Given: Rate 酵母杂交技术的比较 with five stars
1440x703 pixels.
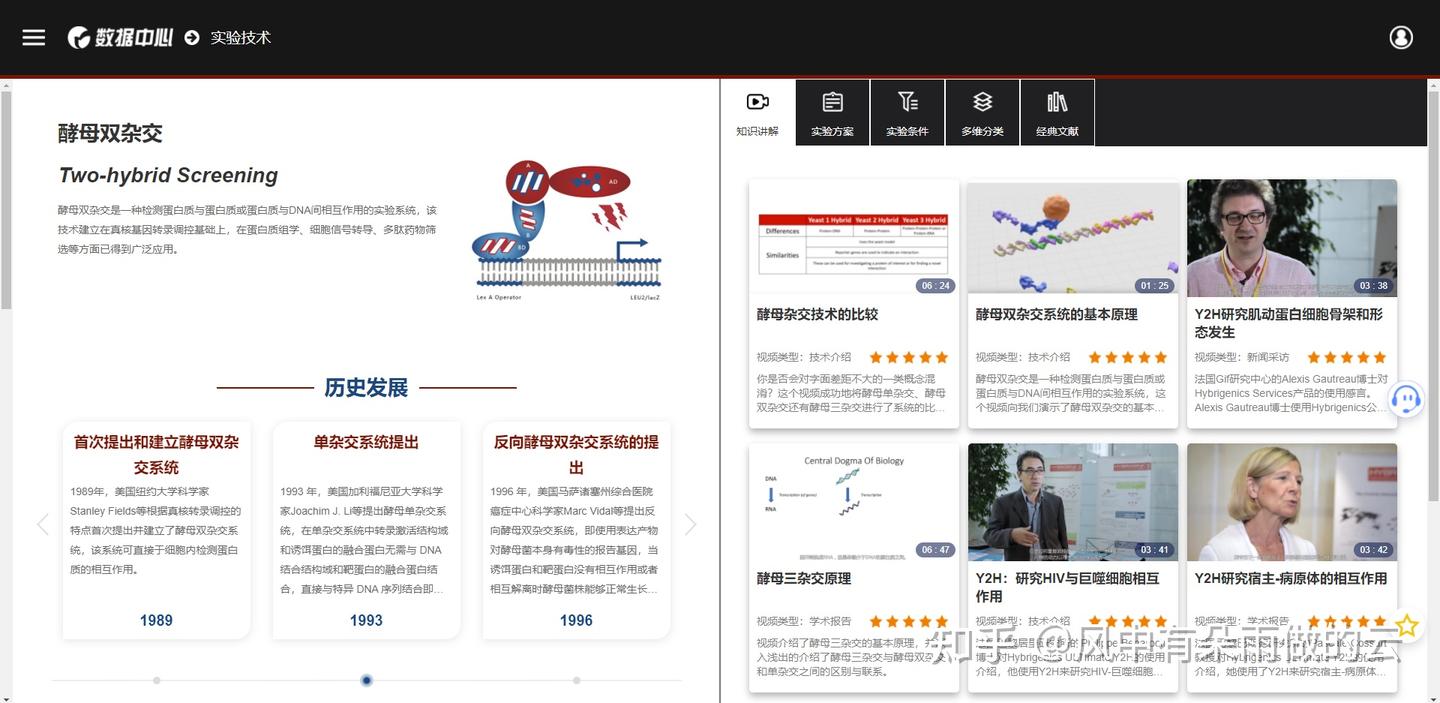Looking at the screenshot, I should [940, 356].
